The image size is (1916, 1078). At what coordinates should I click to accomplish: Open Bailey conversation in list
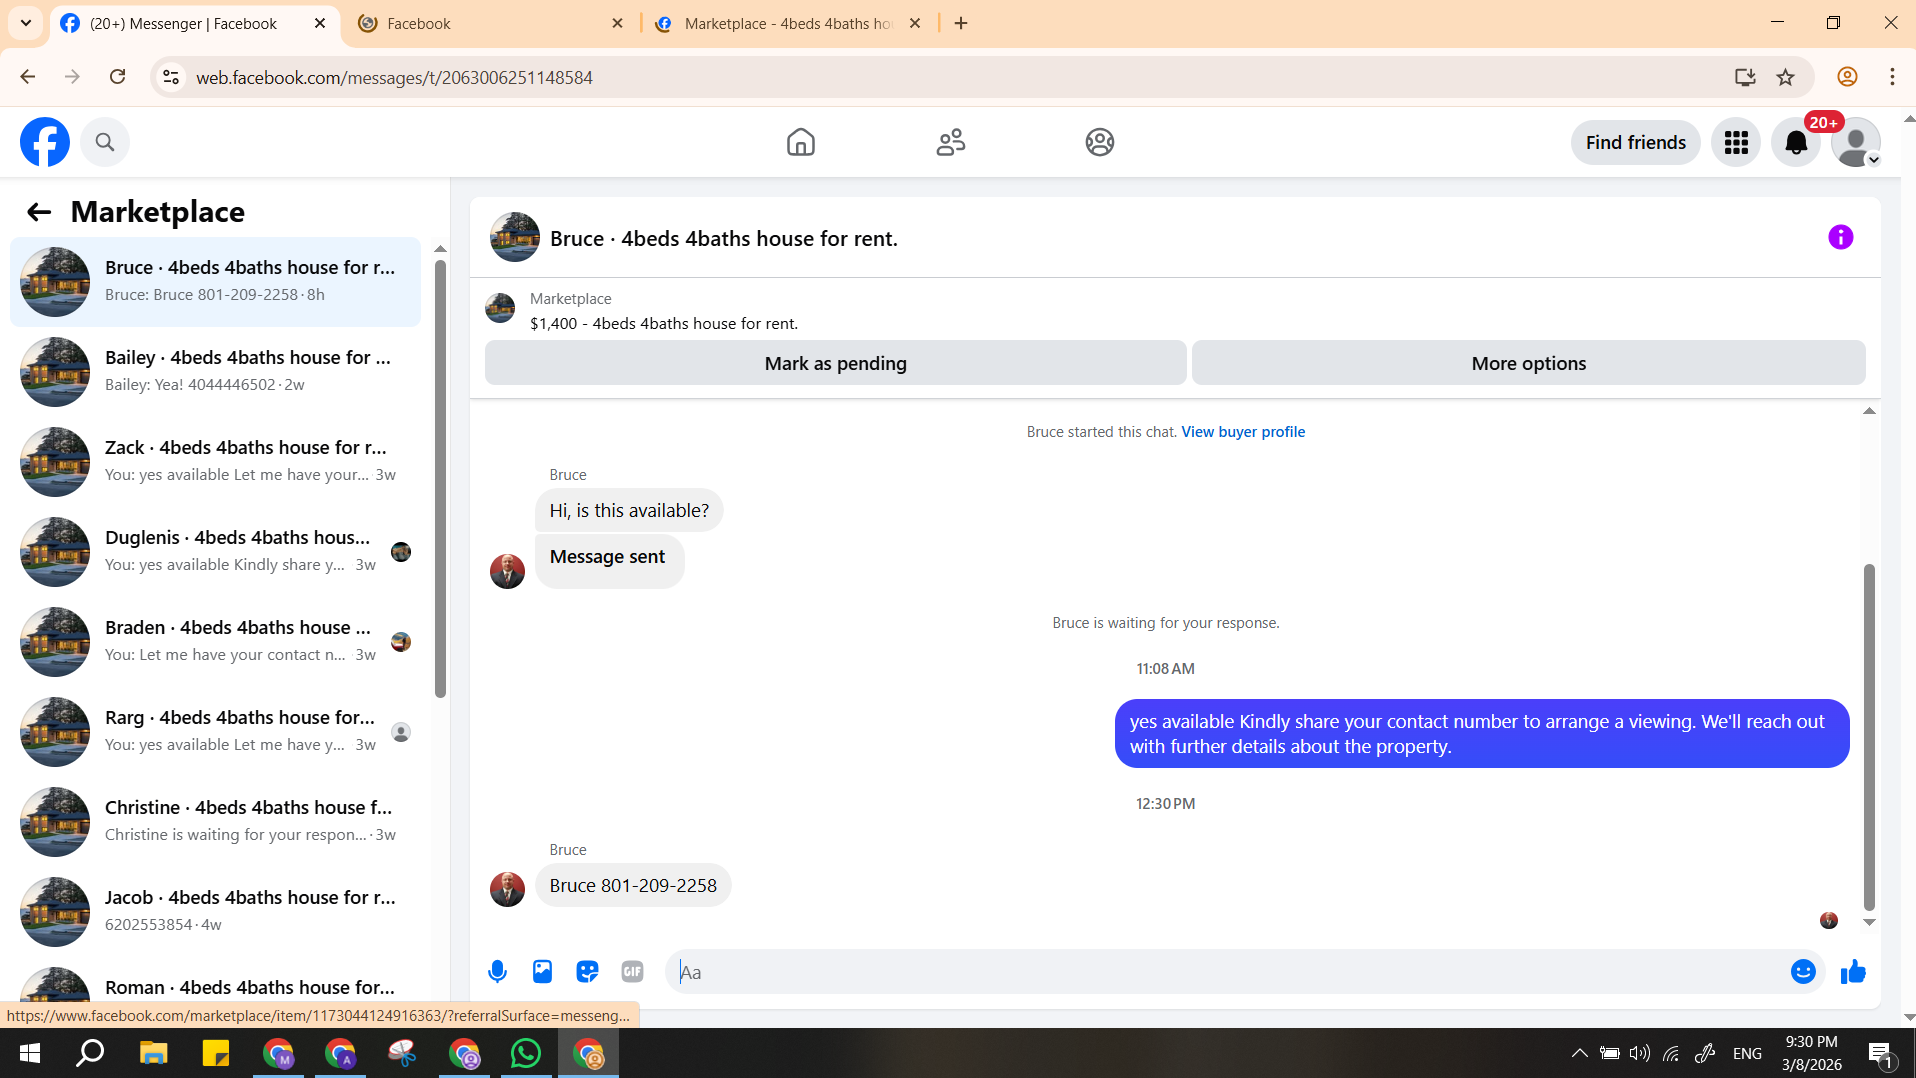215,371
